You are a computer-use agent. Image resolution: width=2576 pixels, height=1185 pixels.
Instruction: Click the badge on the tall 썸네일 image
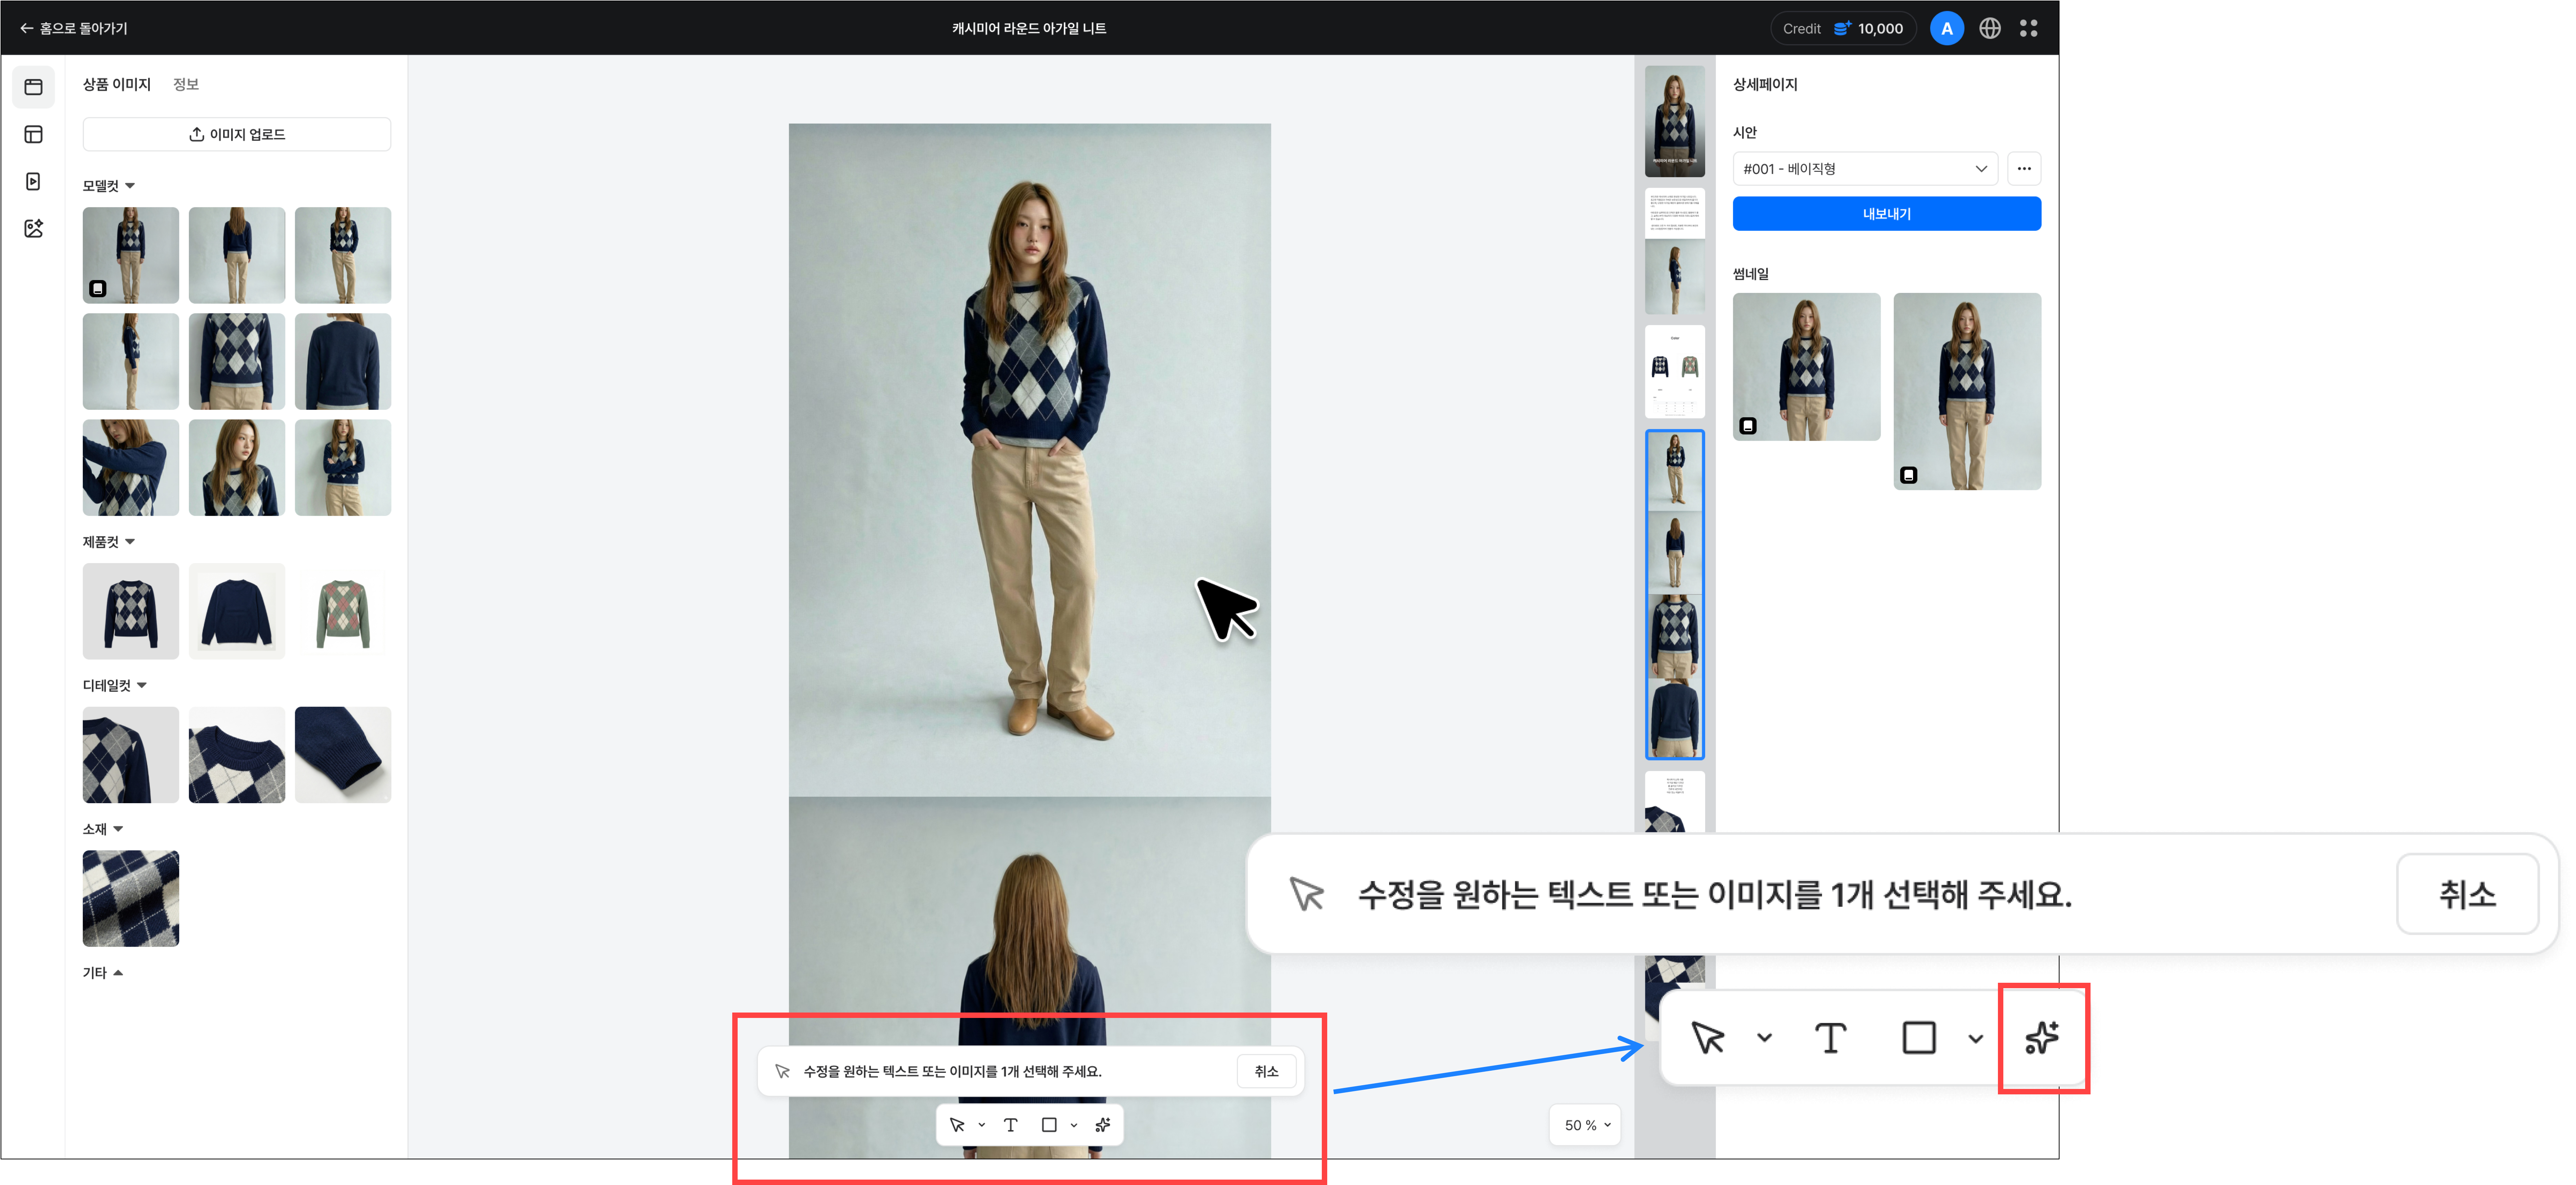pyautogui.click(x=1909, y=475)
